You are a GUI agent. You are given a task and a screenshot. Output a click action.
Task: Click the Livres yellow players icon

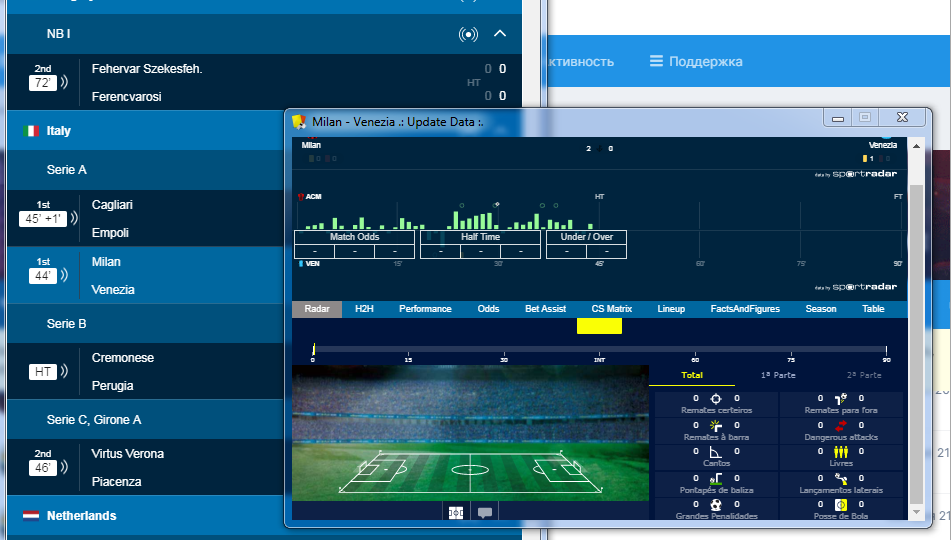[x=840, y=452]
